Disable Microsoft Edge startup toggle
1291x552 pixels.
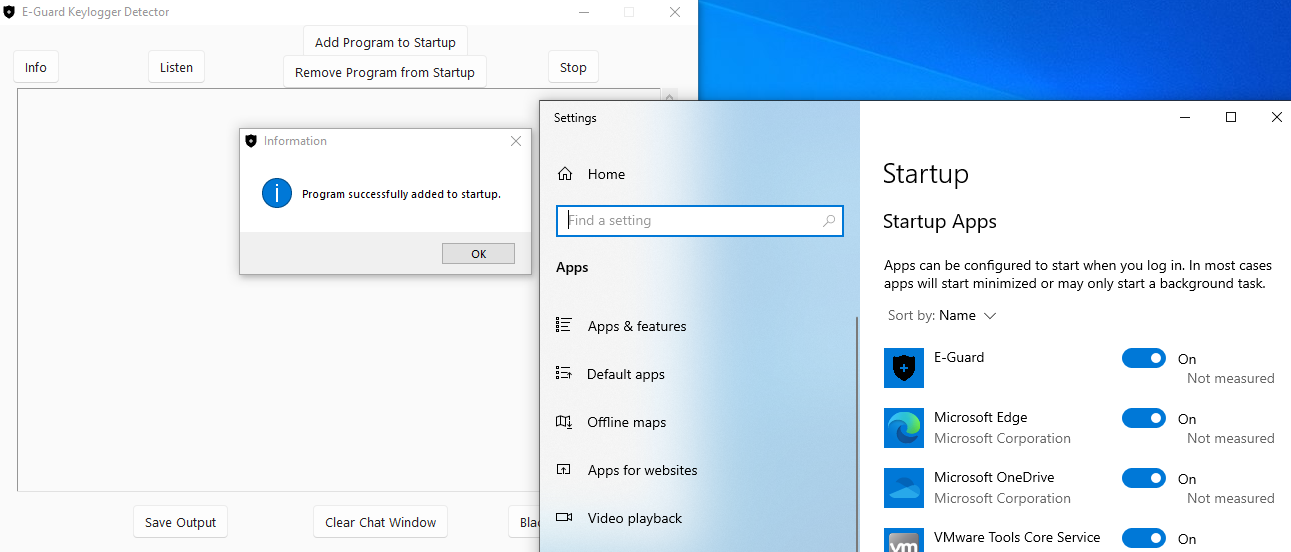point(1144,418)
